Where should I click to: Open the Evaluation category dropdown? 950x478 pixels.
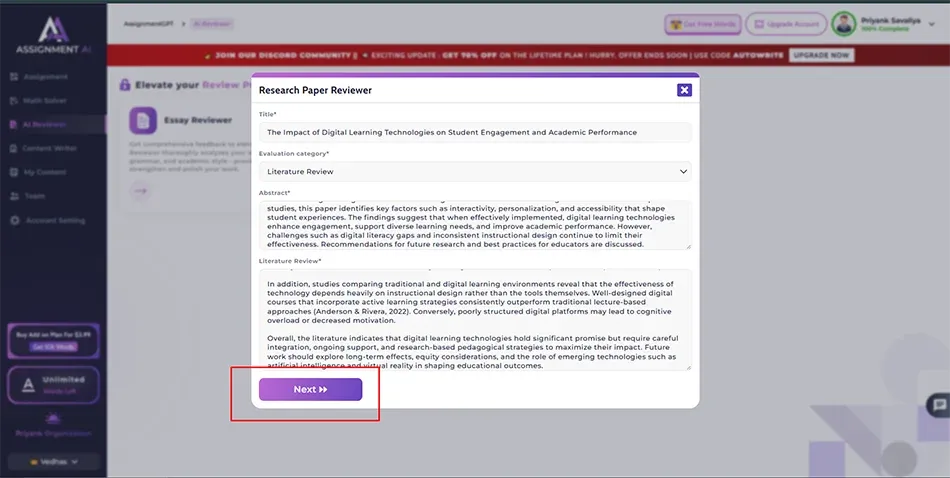[475, 171]
